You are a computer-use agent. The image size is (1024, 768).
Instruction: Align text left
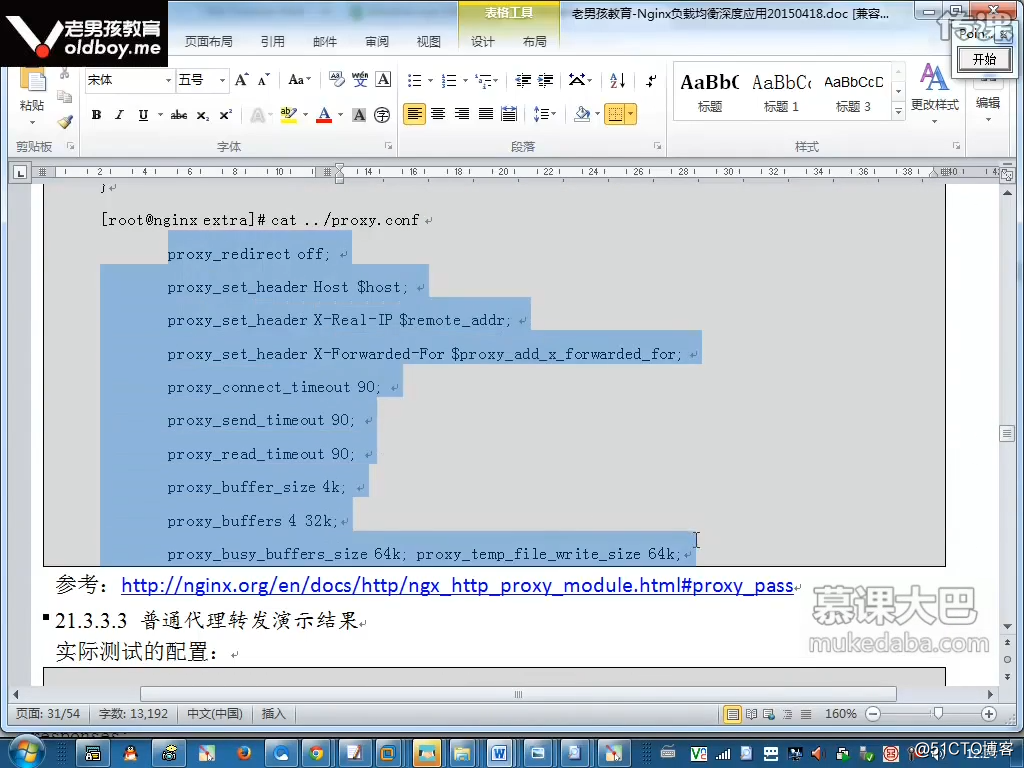[x=414, y=114]
